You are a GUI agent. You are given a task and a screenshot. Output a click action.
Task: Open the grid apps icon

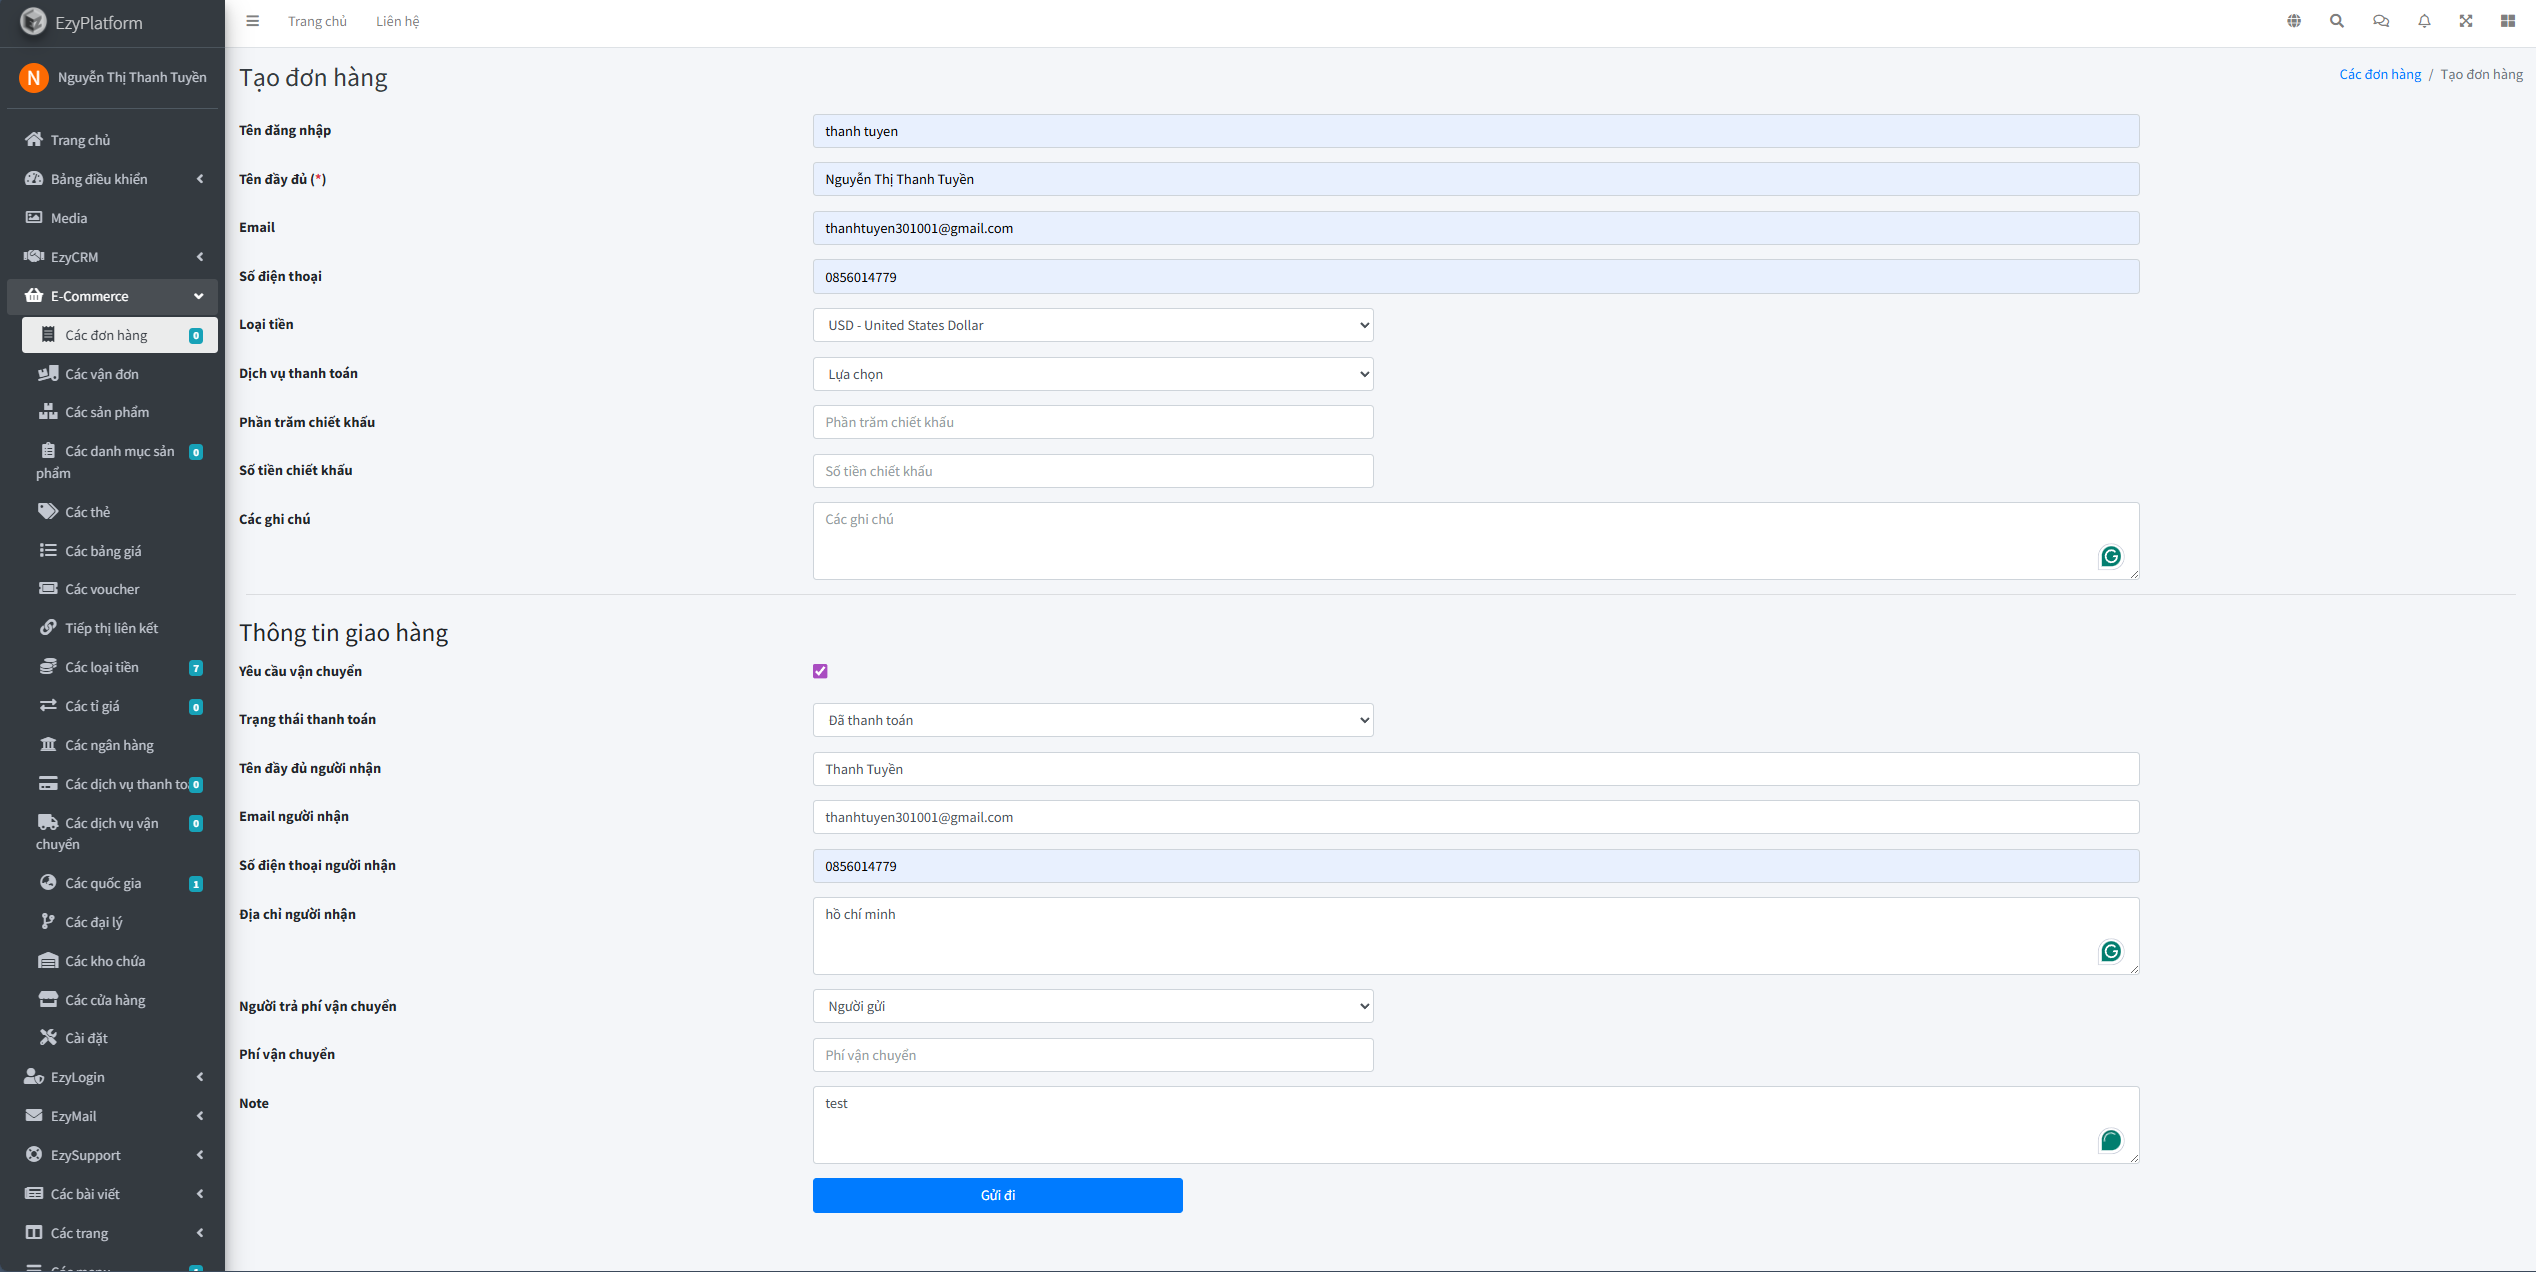coord(2508,21)
